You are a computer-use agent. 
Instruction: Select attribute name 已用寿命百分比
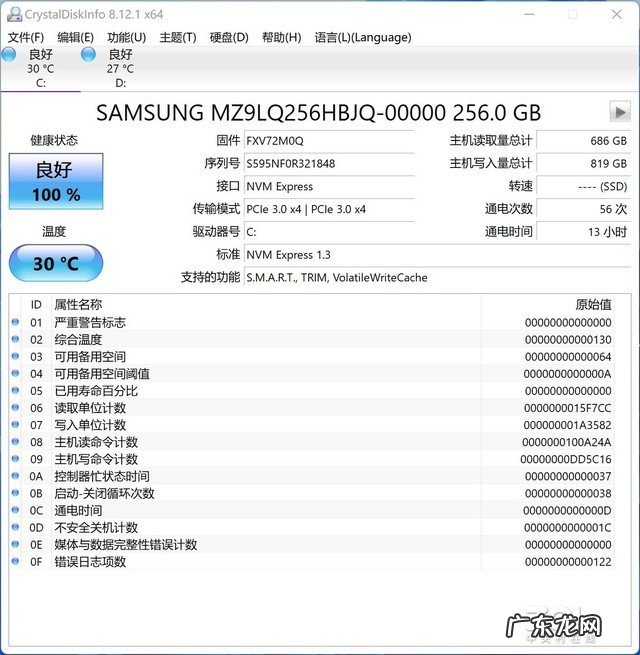pos(96,391)
